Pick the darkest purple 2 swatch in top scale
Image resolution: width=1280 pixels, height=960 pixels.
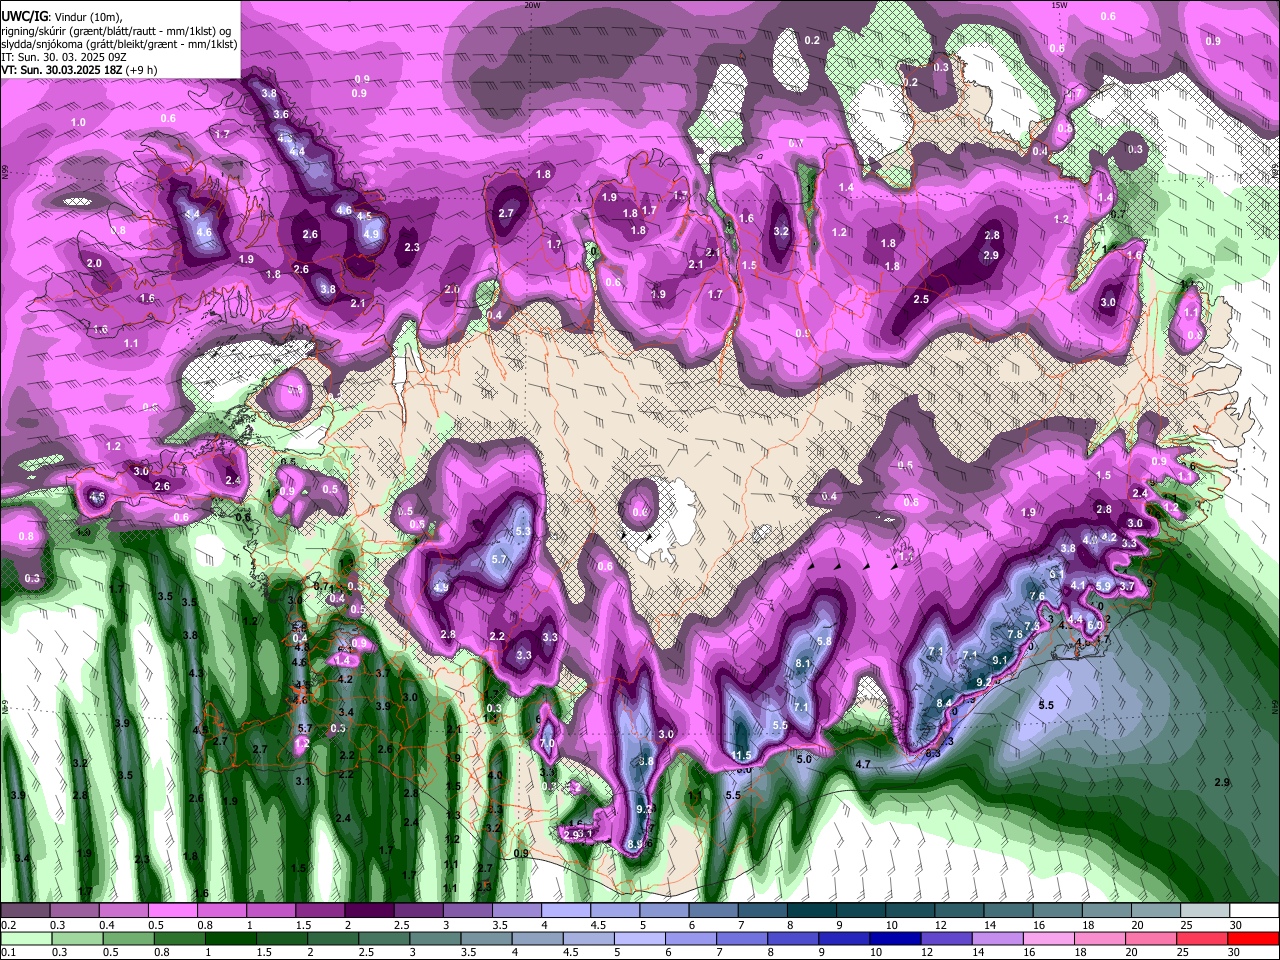370,911
